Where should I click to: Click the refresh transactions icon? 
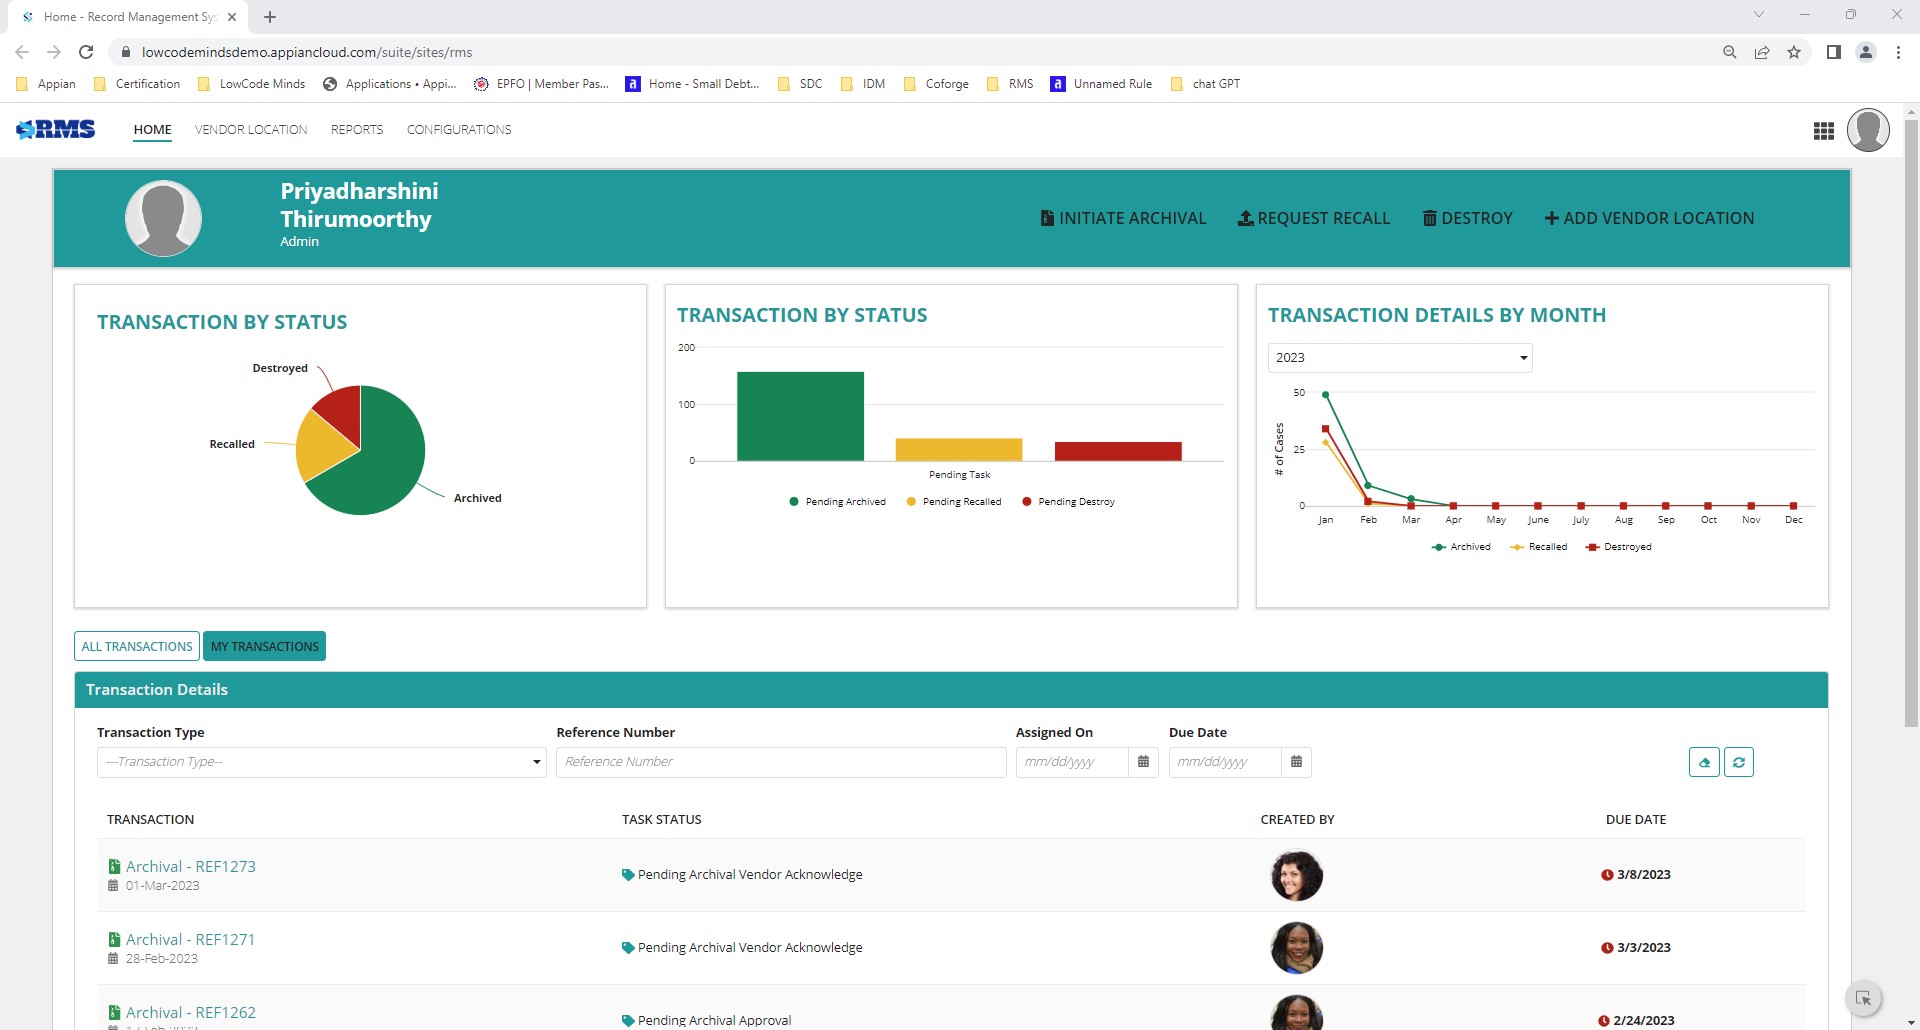pyautogui.click(x=1740, y=762)
